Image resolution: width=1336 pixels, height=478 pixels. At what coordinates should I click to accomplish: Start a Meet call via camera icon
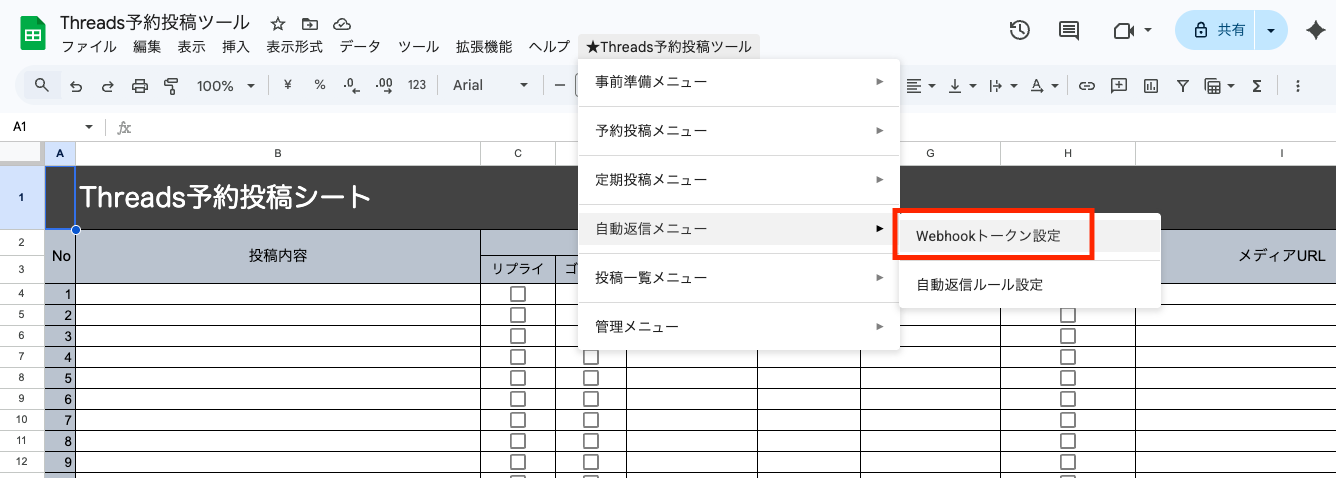1123,31
